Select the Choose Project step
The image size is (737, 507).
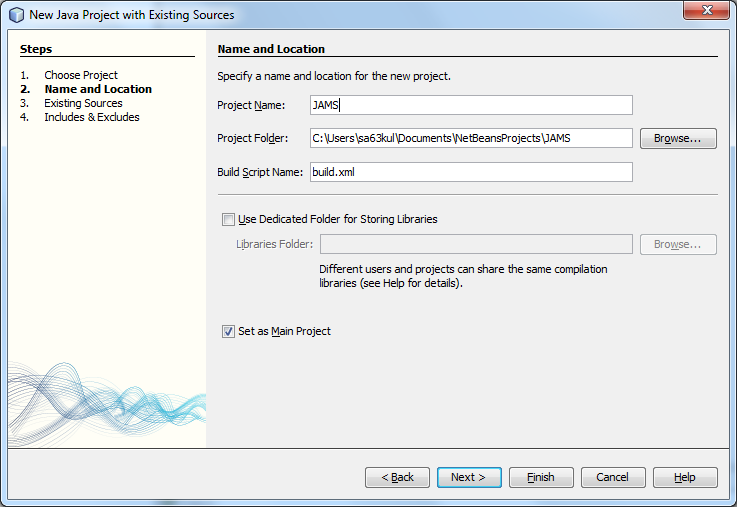tap(80, 75)
